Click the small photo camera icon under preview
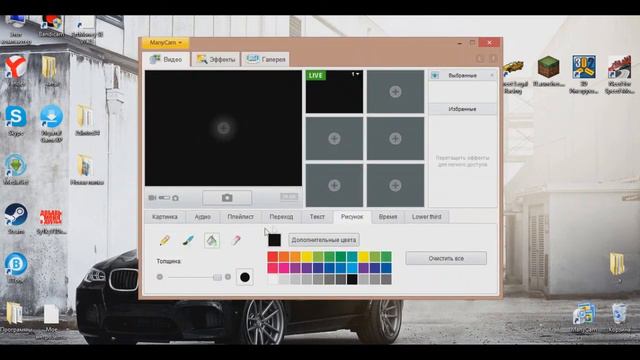 [x=176, y=198]
